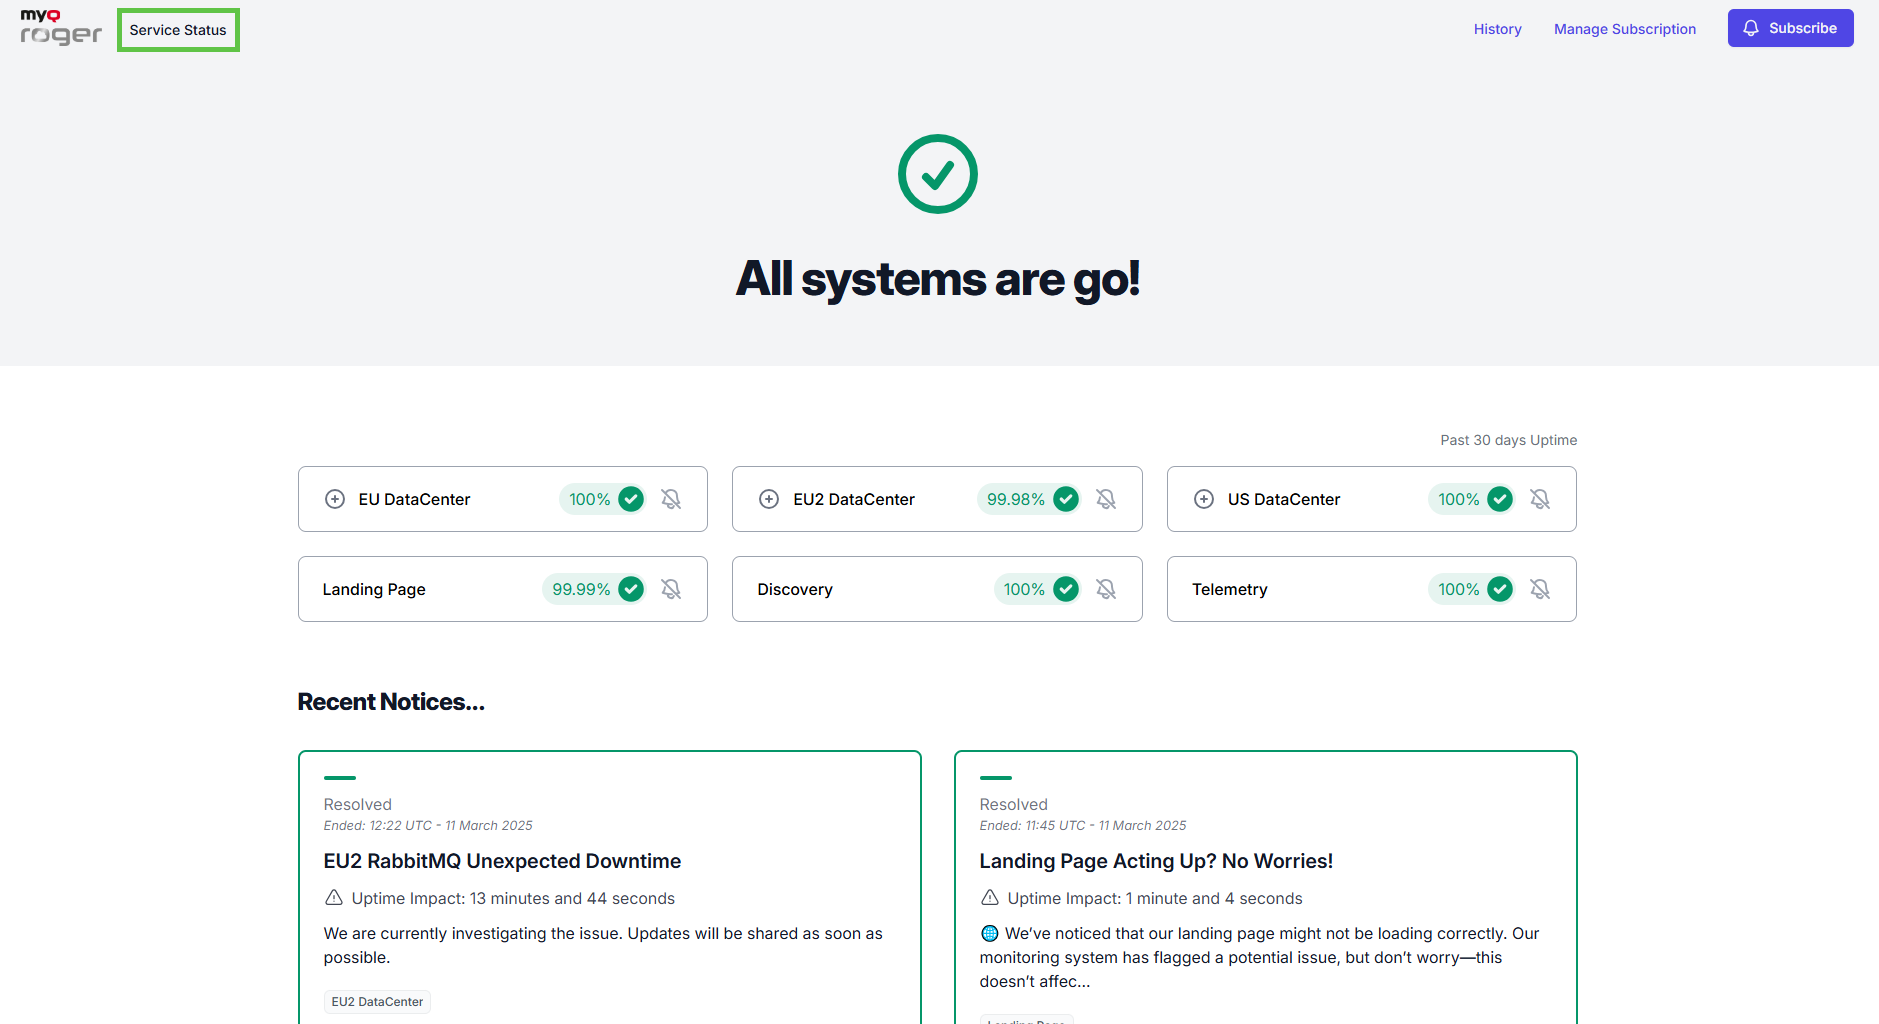Image resolution: width=1879 pixels, height=1024 pixels.
Task: Expand the US DataCenter component group
Action: 1204,499
